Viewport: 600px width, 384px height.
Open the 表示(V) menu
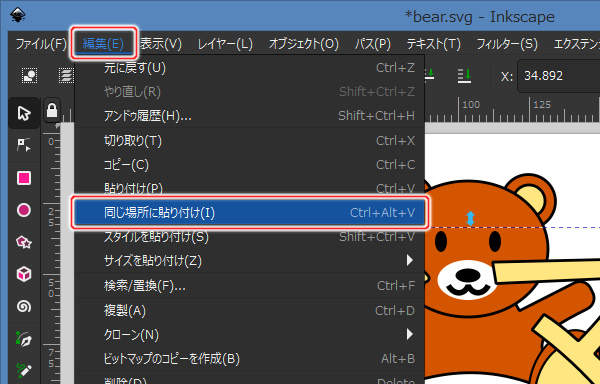point(161,44)
